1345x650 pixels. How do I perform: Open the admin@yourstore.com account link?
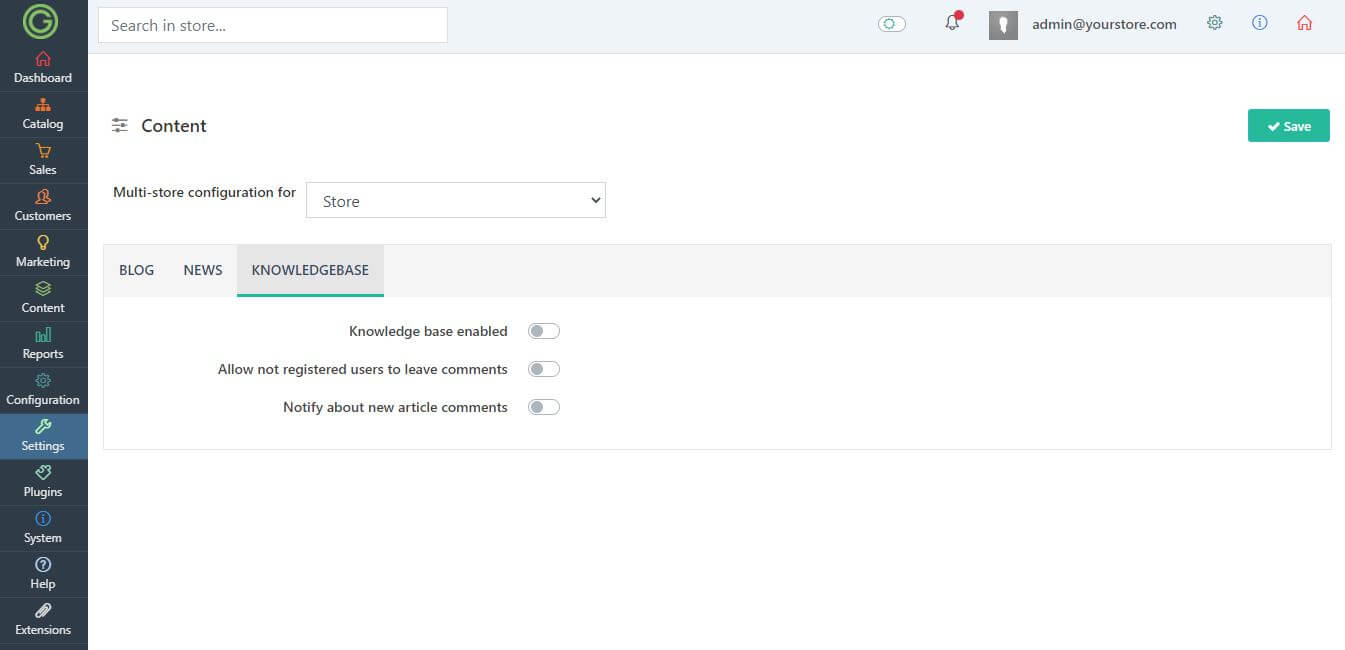[1104, 24]
